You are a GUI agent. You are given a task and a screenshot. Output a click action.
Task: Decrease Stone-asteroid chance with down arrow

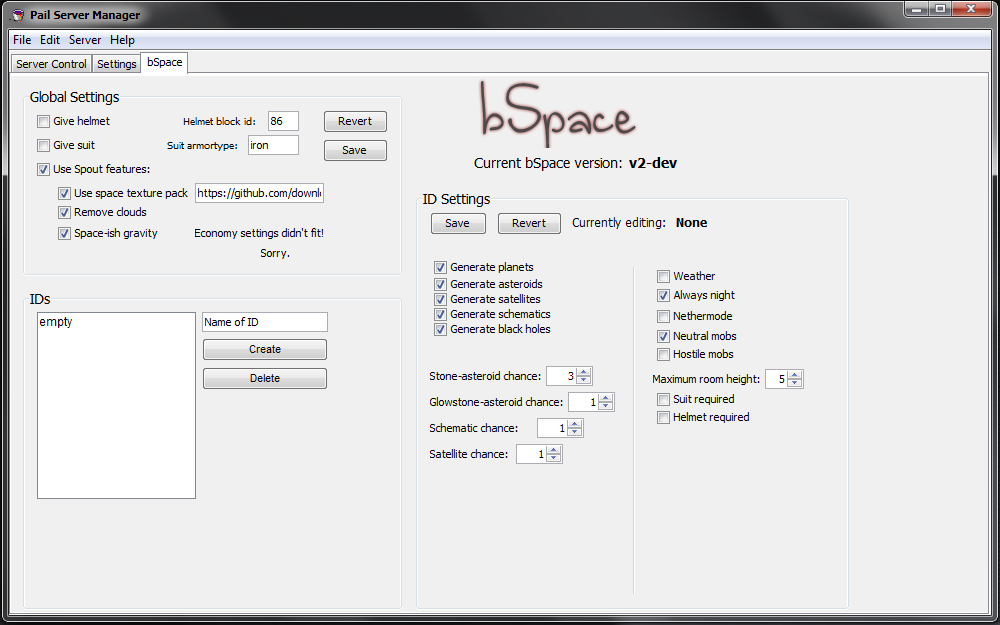584,380
